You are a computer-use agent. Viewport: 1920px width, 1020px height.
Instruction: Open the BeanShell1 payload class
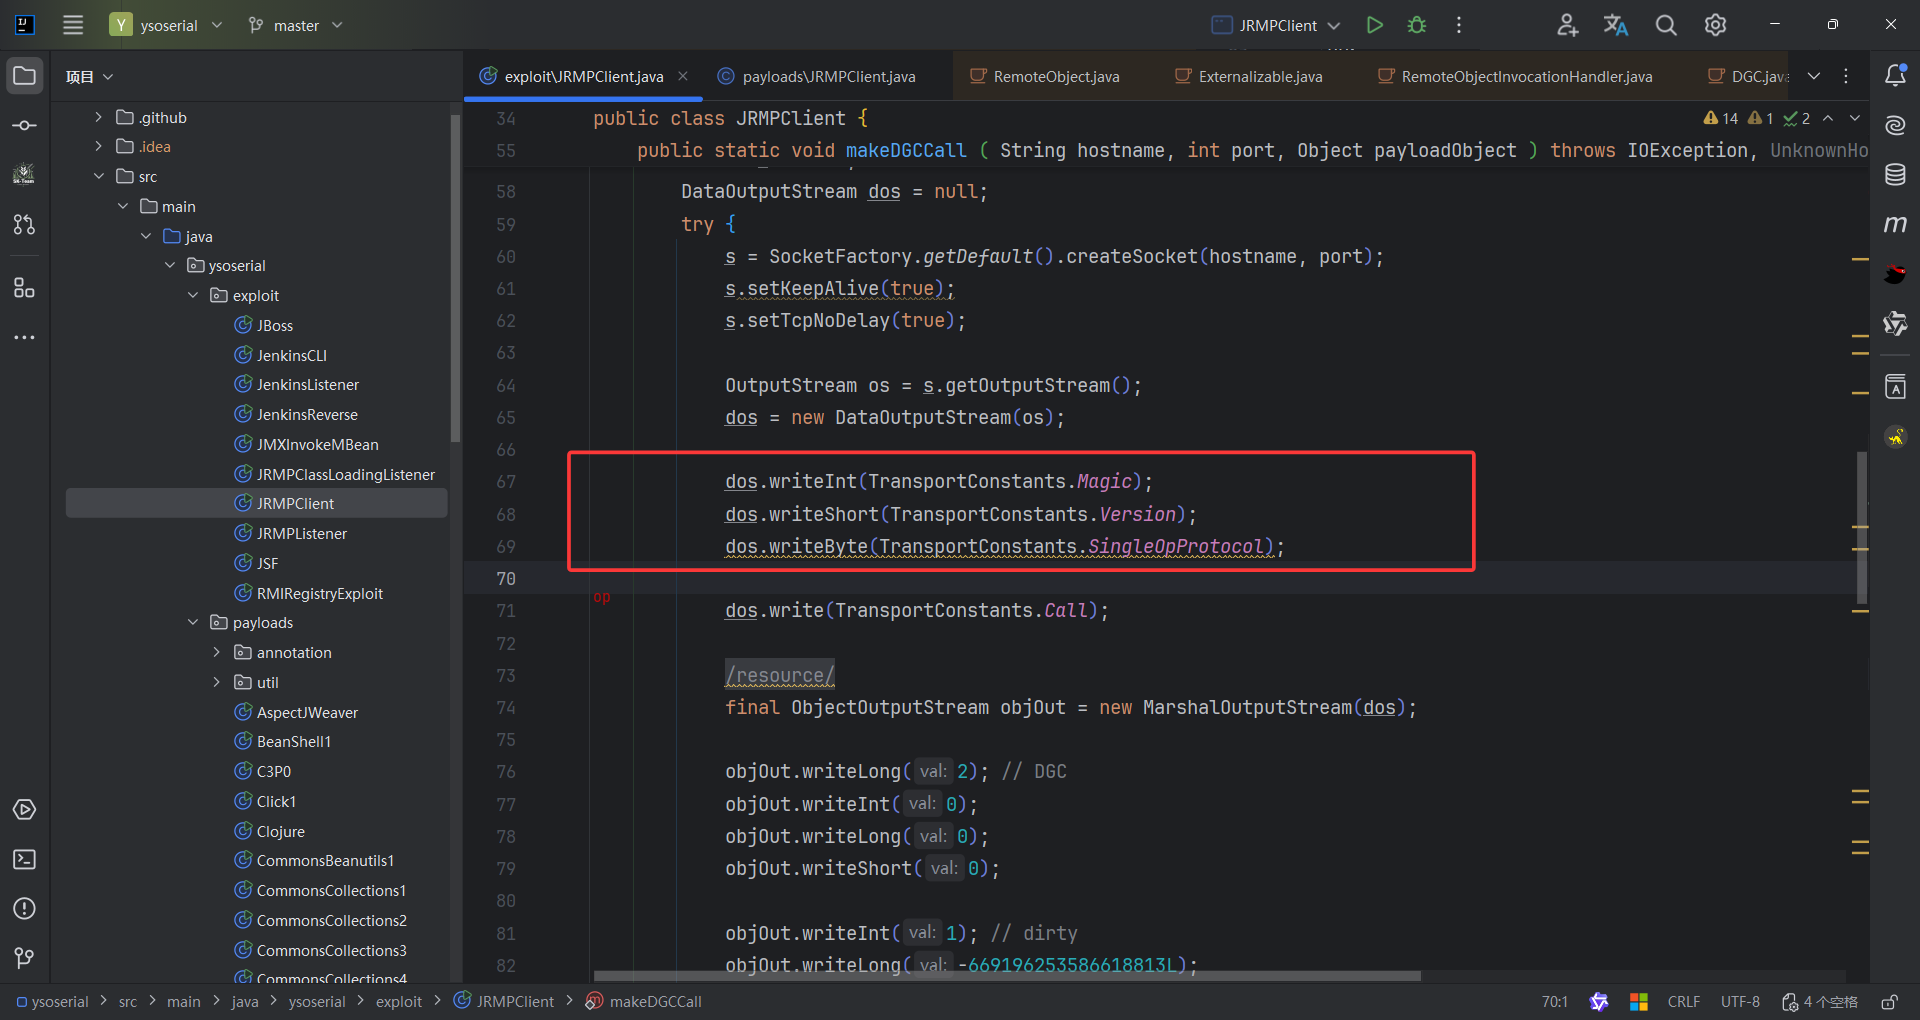click(293, 741)
